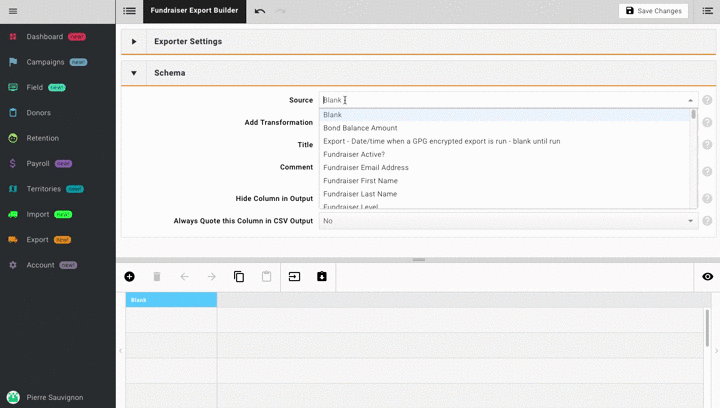This screenshot has width=720, height=408.
Task: Click the Dashboard icon in the sidebar
Action: coord(13,37)
